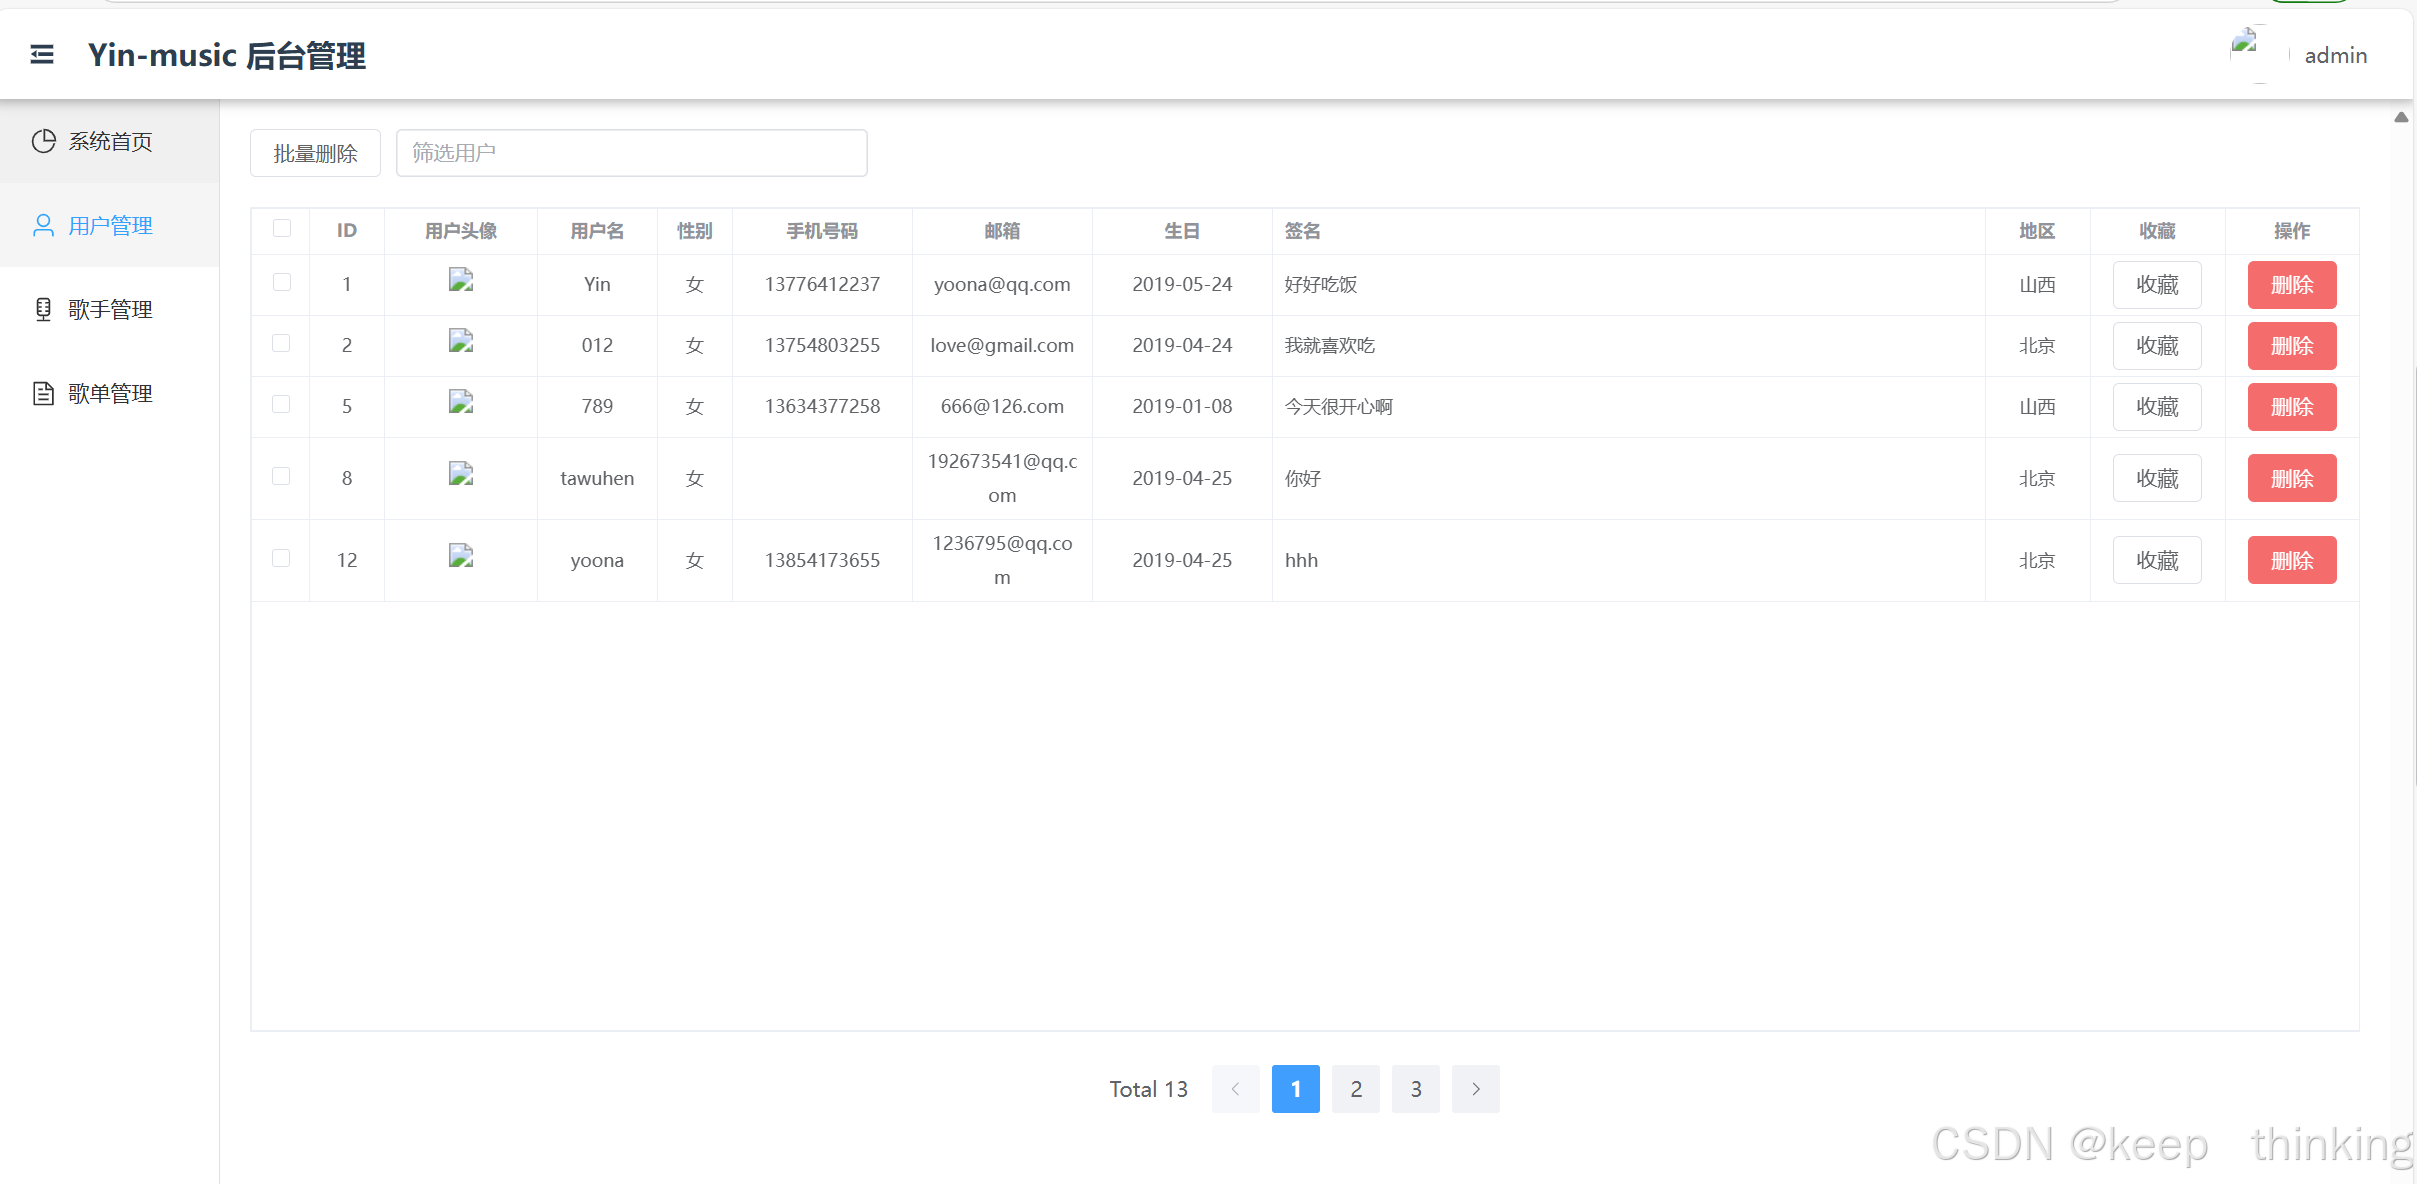The height and width of the screenshot is (1184, 2417).
Task: Select checkbox for user yoona row
Action: click(x=282, y=558)
